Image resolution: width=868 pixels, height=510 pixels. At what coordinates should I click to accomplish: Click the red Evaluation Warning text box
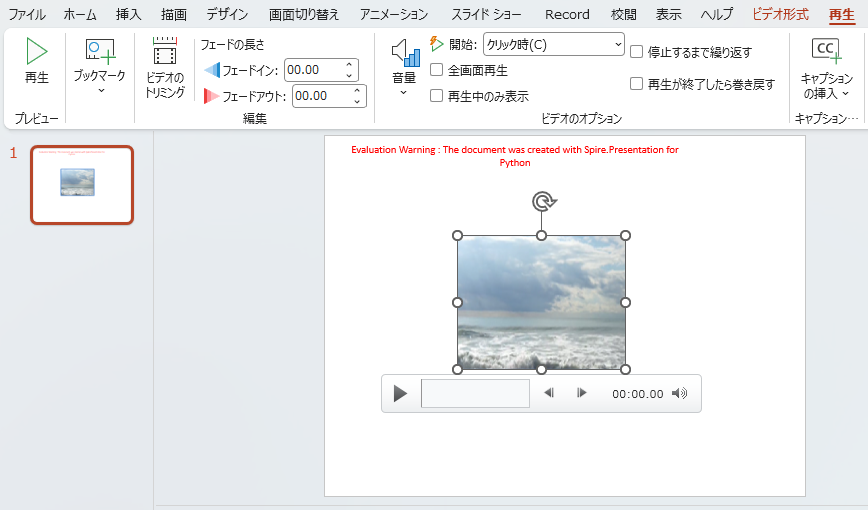pos(514,156)
